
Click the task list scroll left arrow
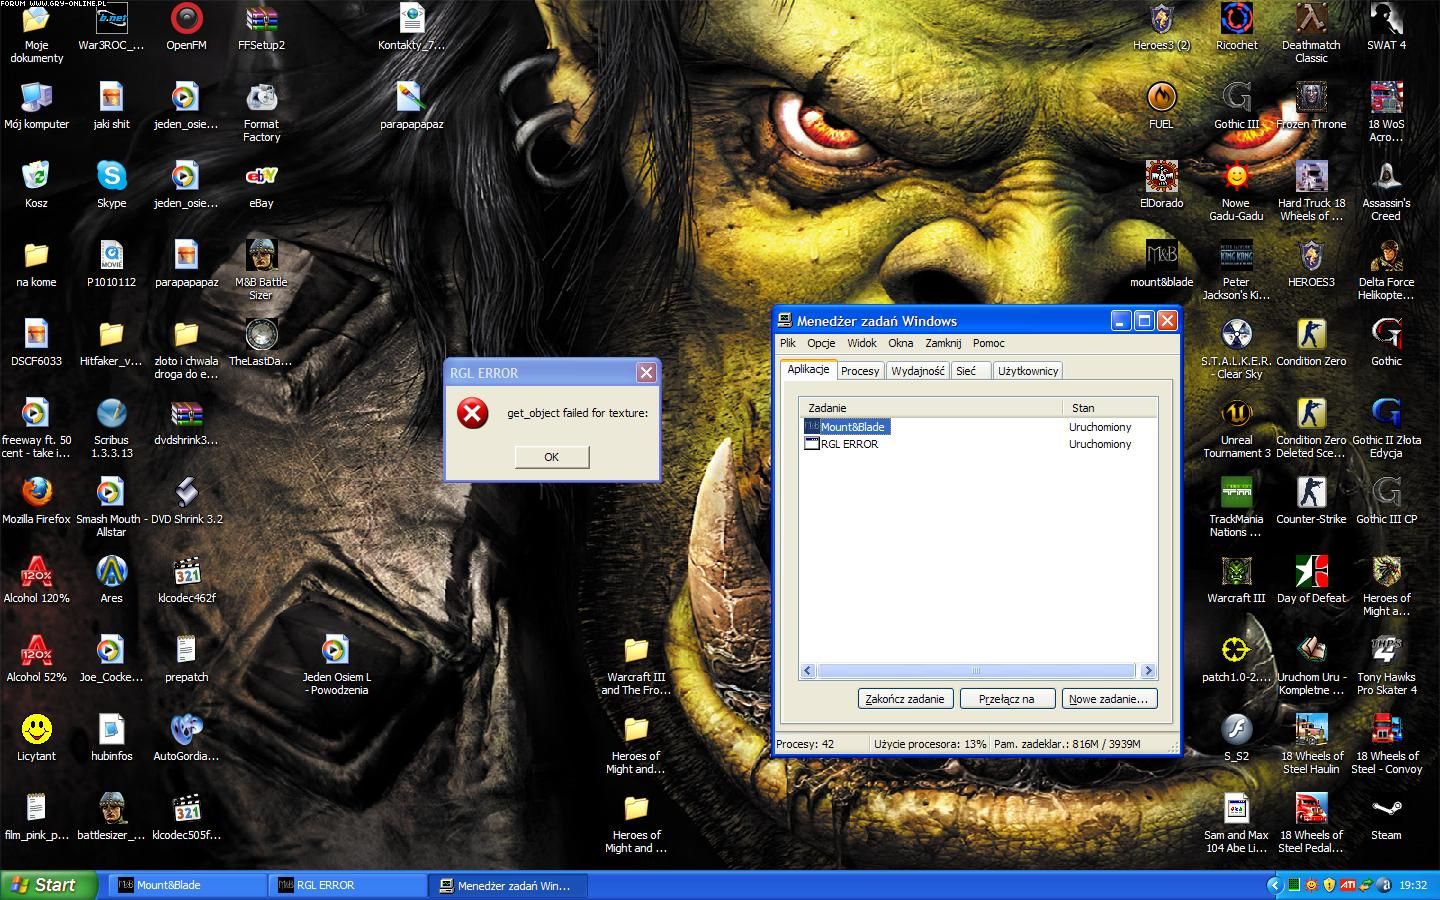point(809,671)
